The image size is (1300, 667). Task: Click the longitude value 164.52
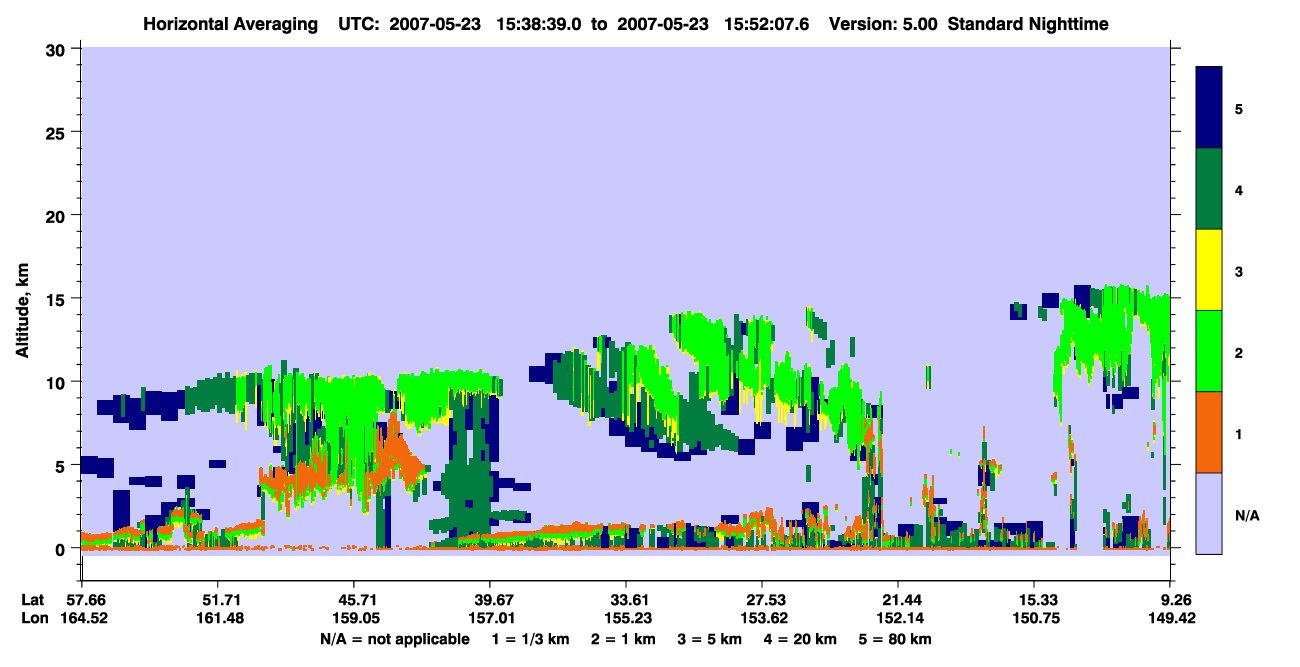pos(84,617)
